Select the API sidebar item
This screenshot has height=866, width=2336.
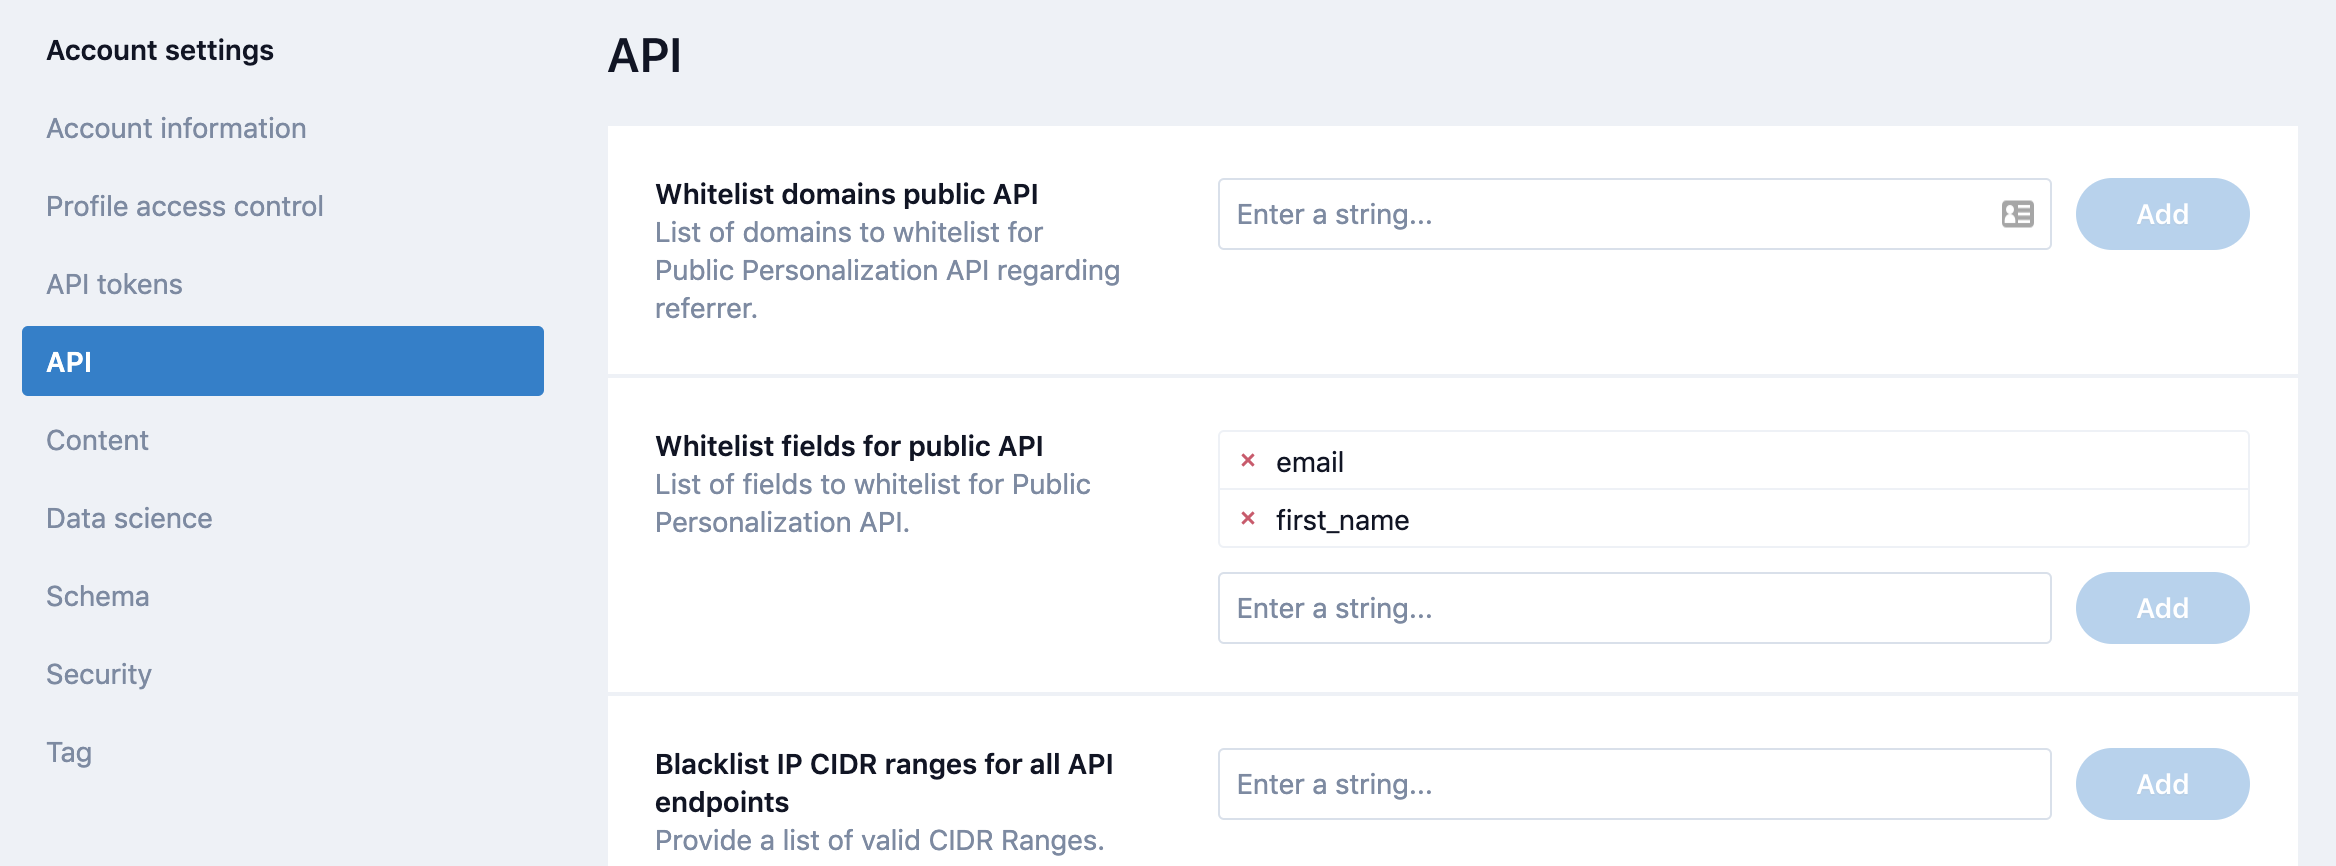click(x=282, y=361)
